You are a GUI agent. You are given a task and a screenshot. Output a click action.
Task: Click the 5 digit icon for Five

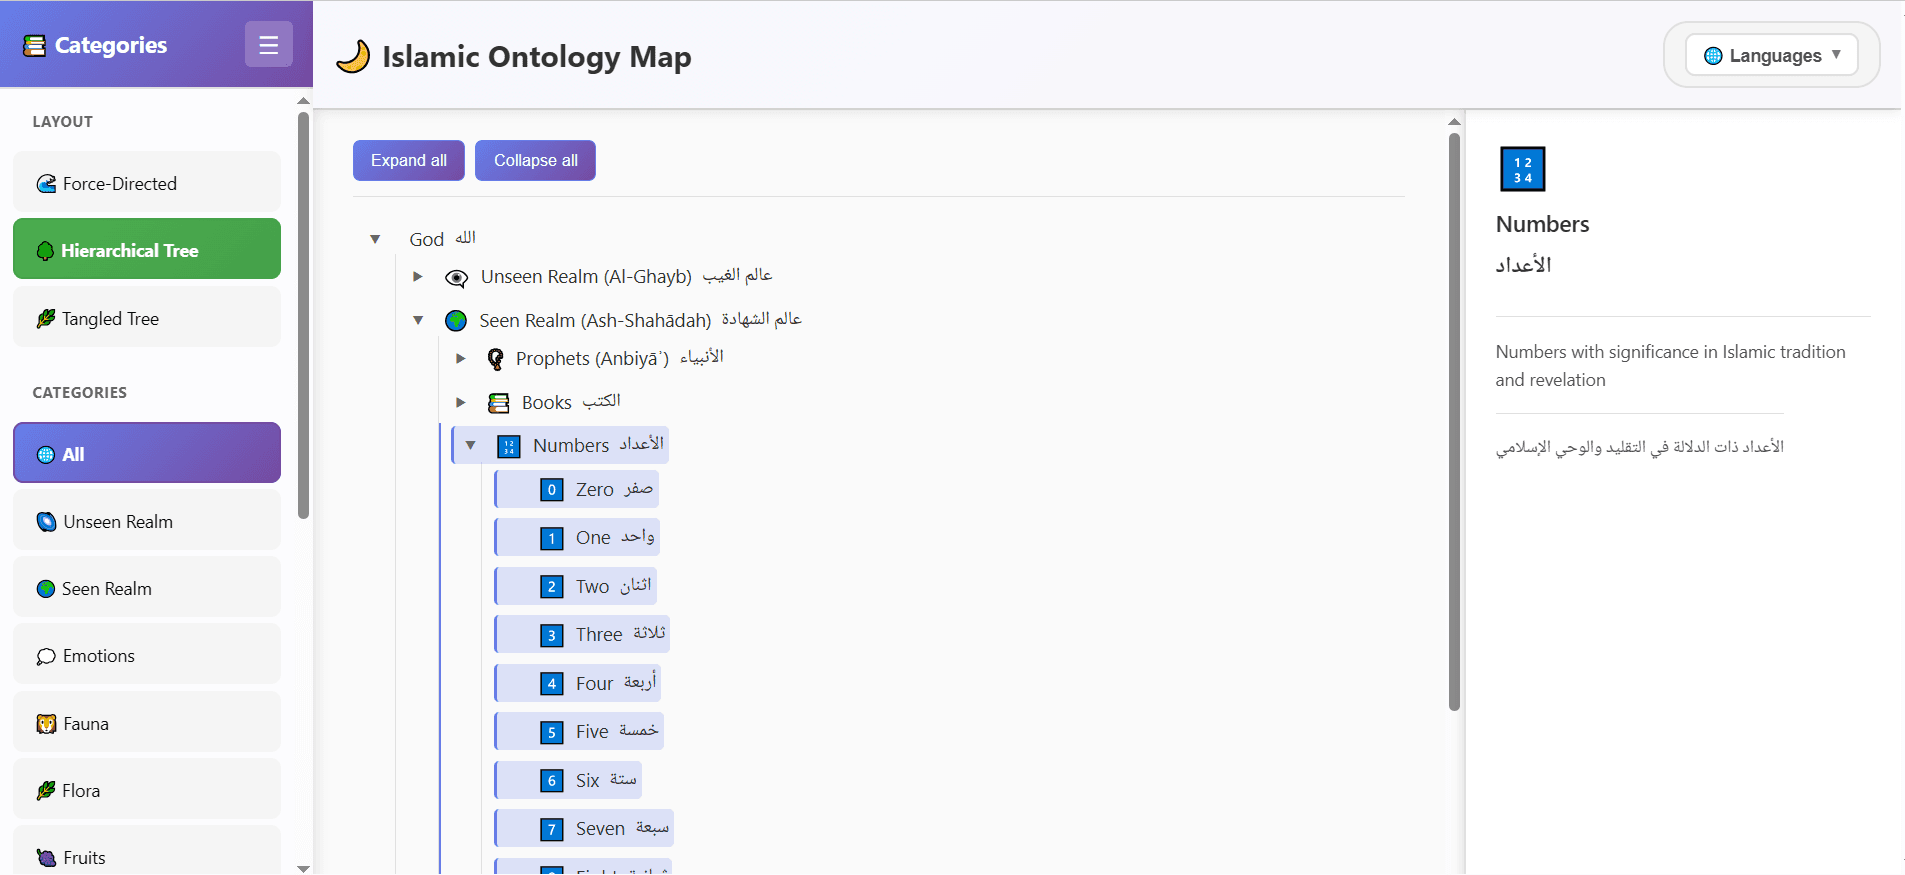coord(552,732)
